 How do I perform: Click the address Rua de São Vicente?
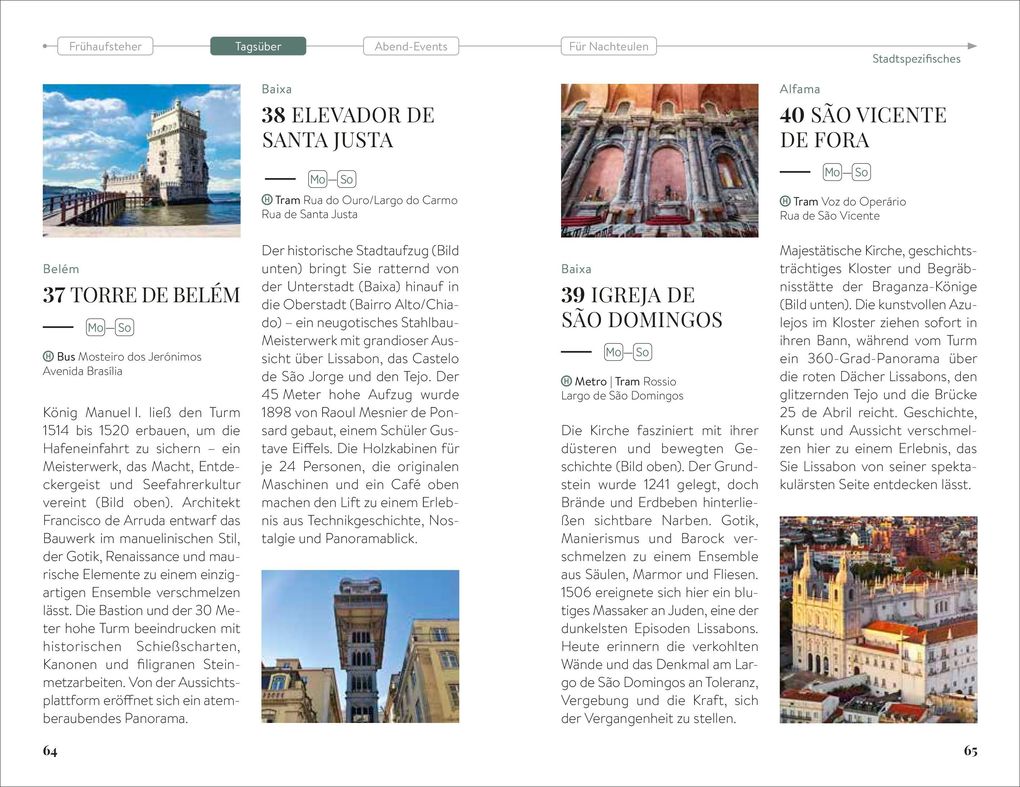click(x=829, y=215)
